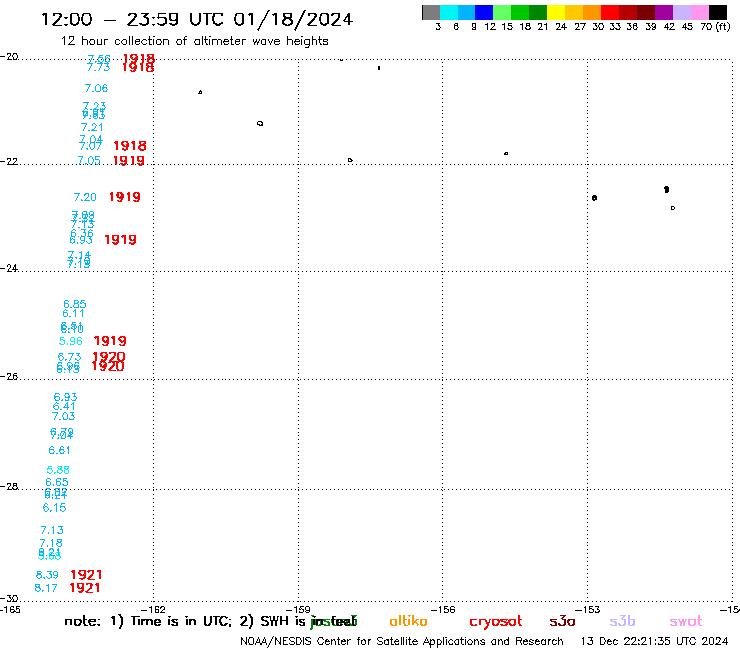The image size is (740, 650).
Task: Click the -20 latitude axis label
Action: tap(9, 57)
